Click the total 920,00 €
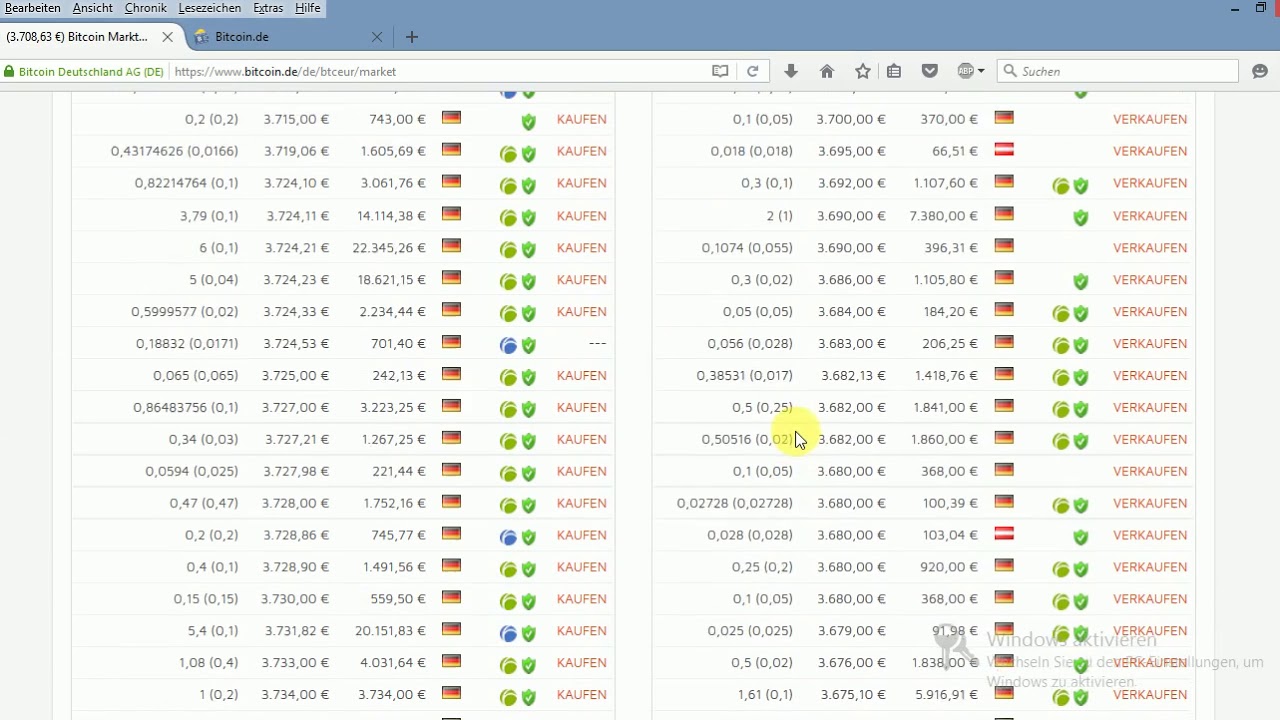Screen dimensions: 1280x720 coord(950,567)
